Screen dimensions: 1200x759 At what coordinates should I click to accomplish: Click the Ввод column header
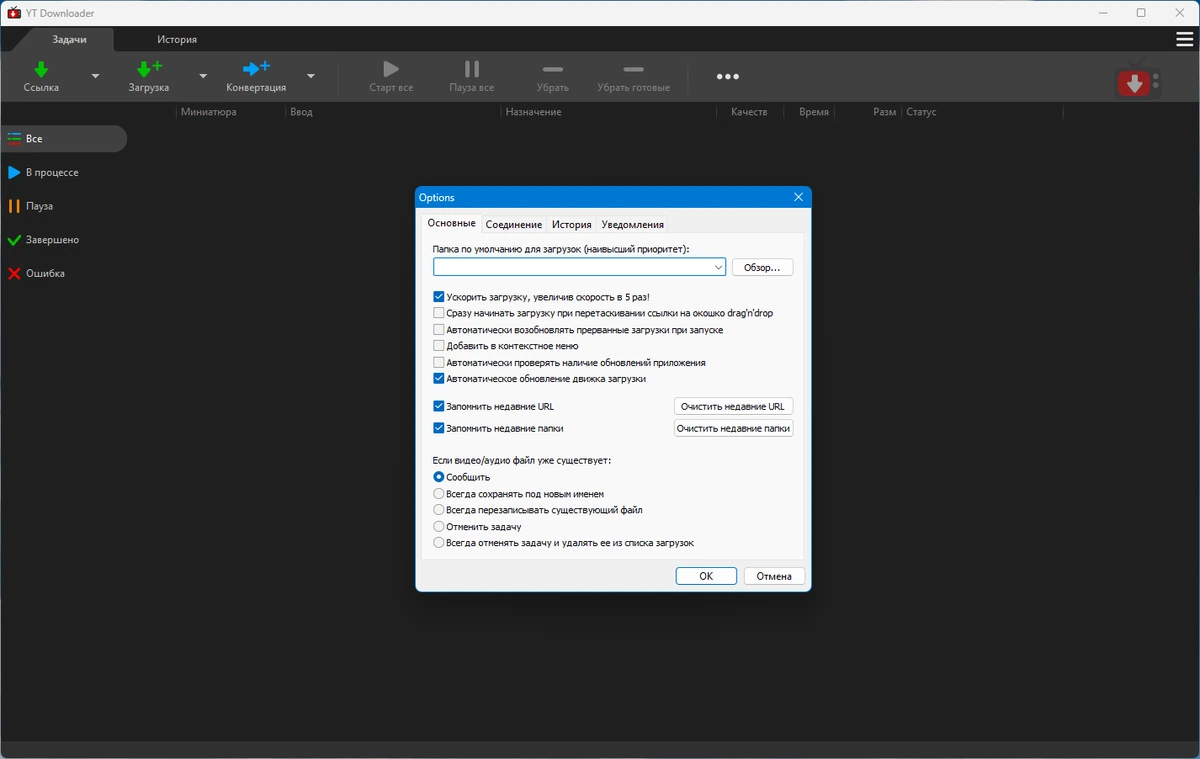click(302, 112)
